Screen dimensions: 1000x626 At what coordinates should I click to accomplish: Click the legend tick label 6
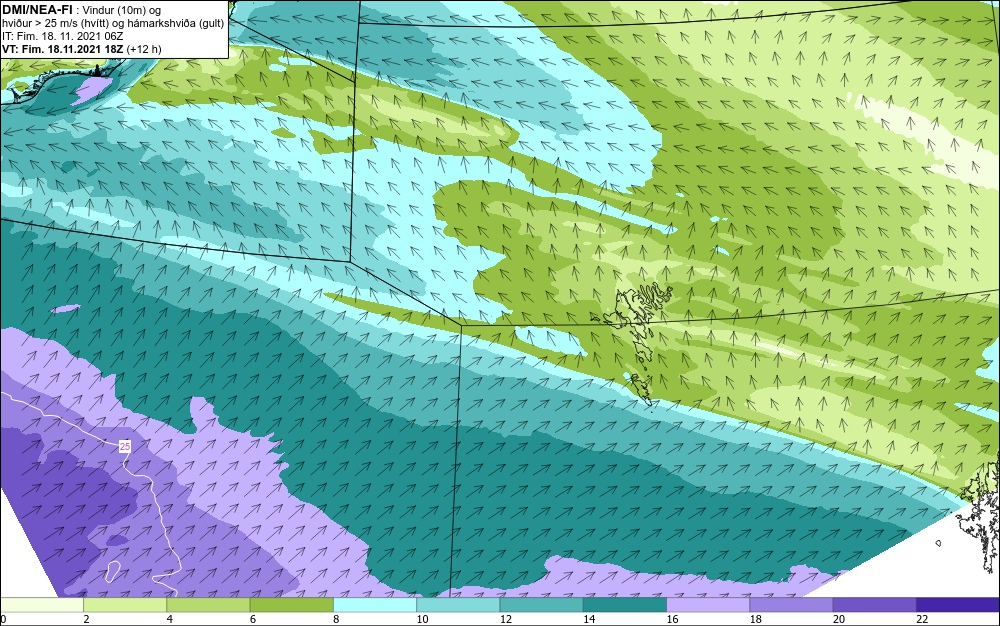pos(253,619)
